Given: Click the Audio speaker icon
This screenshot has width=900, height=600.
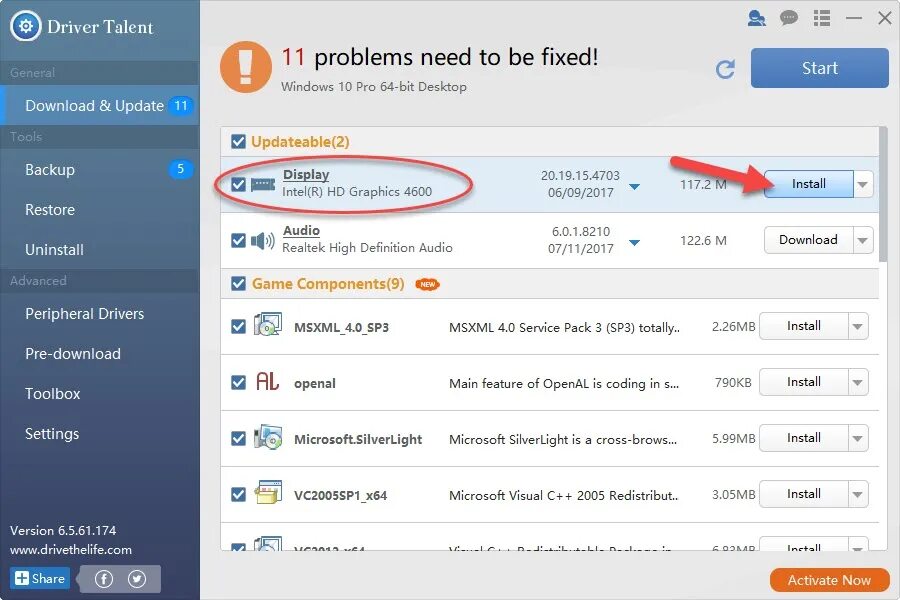Looking at the screenshot, I should (263, 241).
